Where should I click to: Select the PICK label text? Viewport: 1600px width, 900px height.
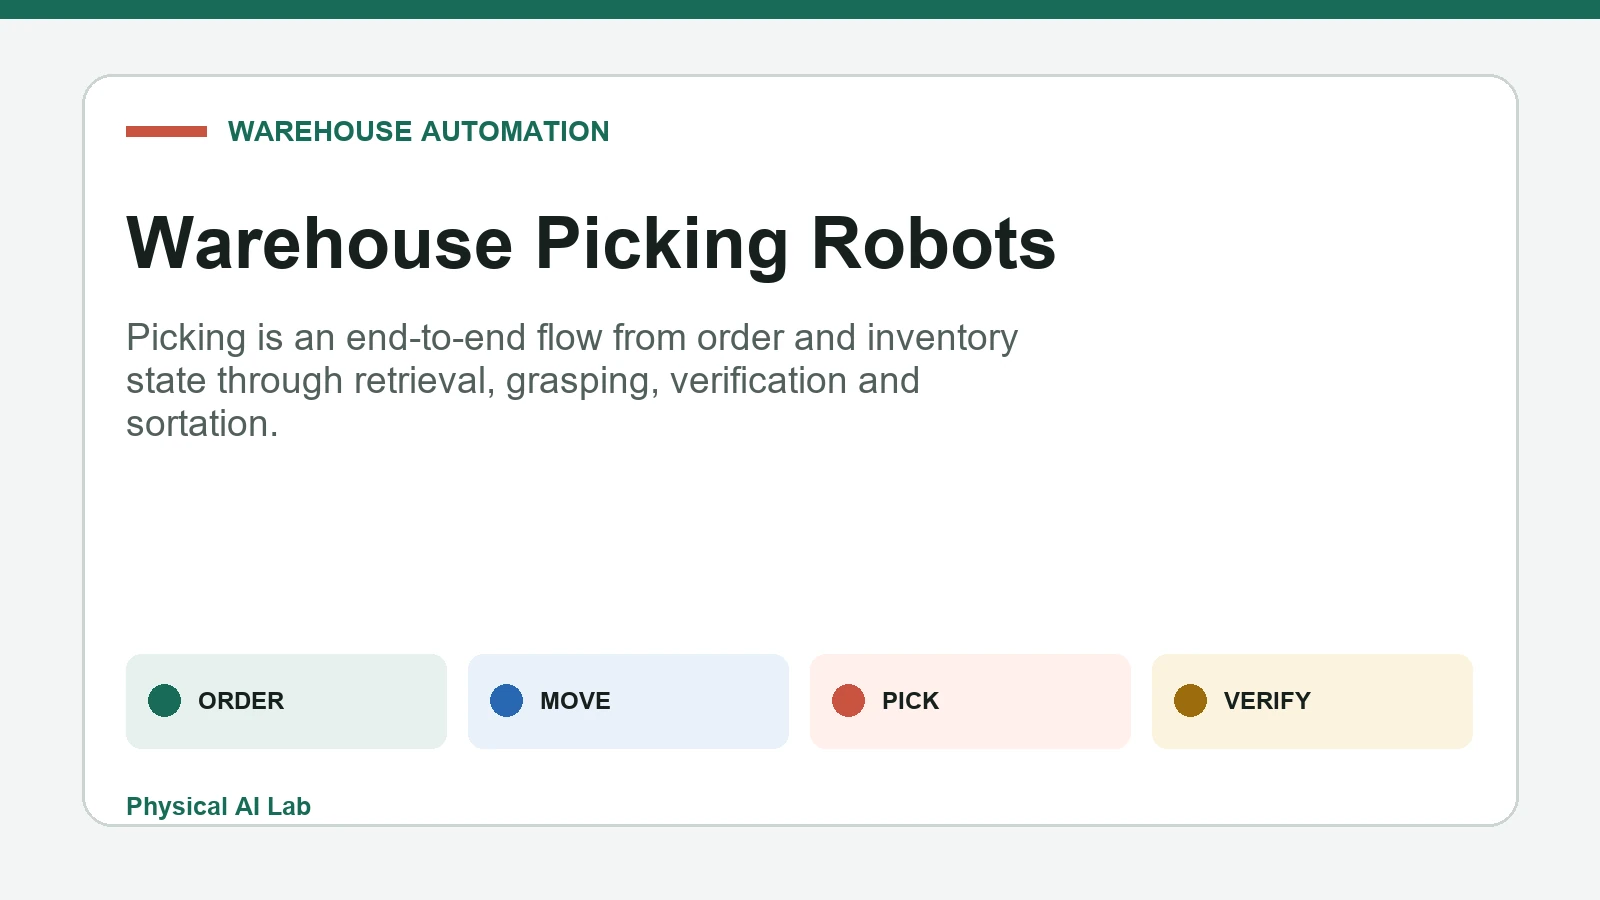click(x=910, y=701)
